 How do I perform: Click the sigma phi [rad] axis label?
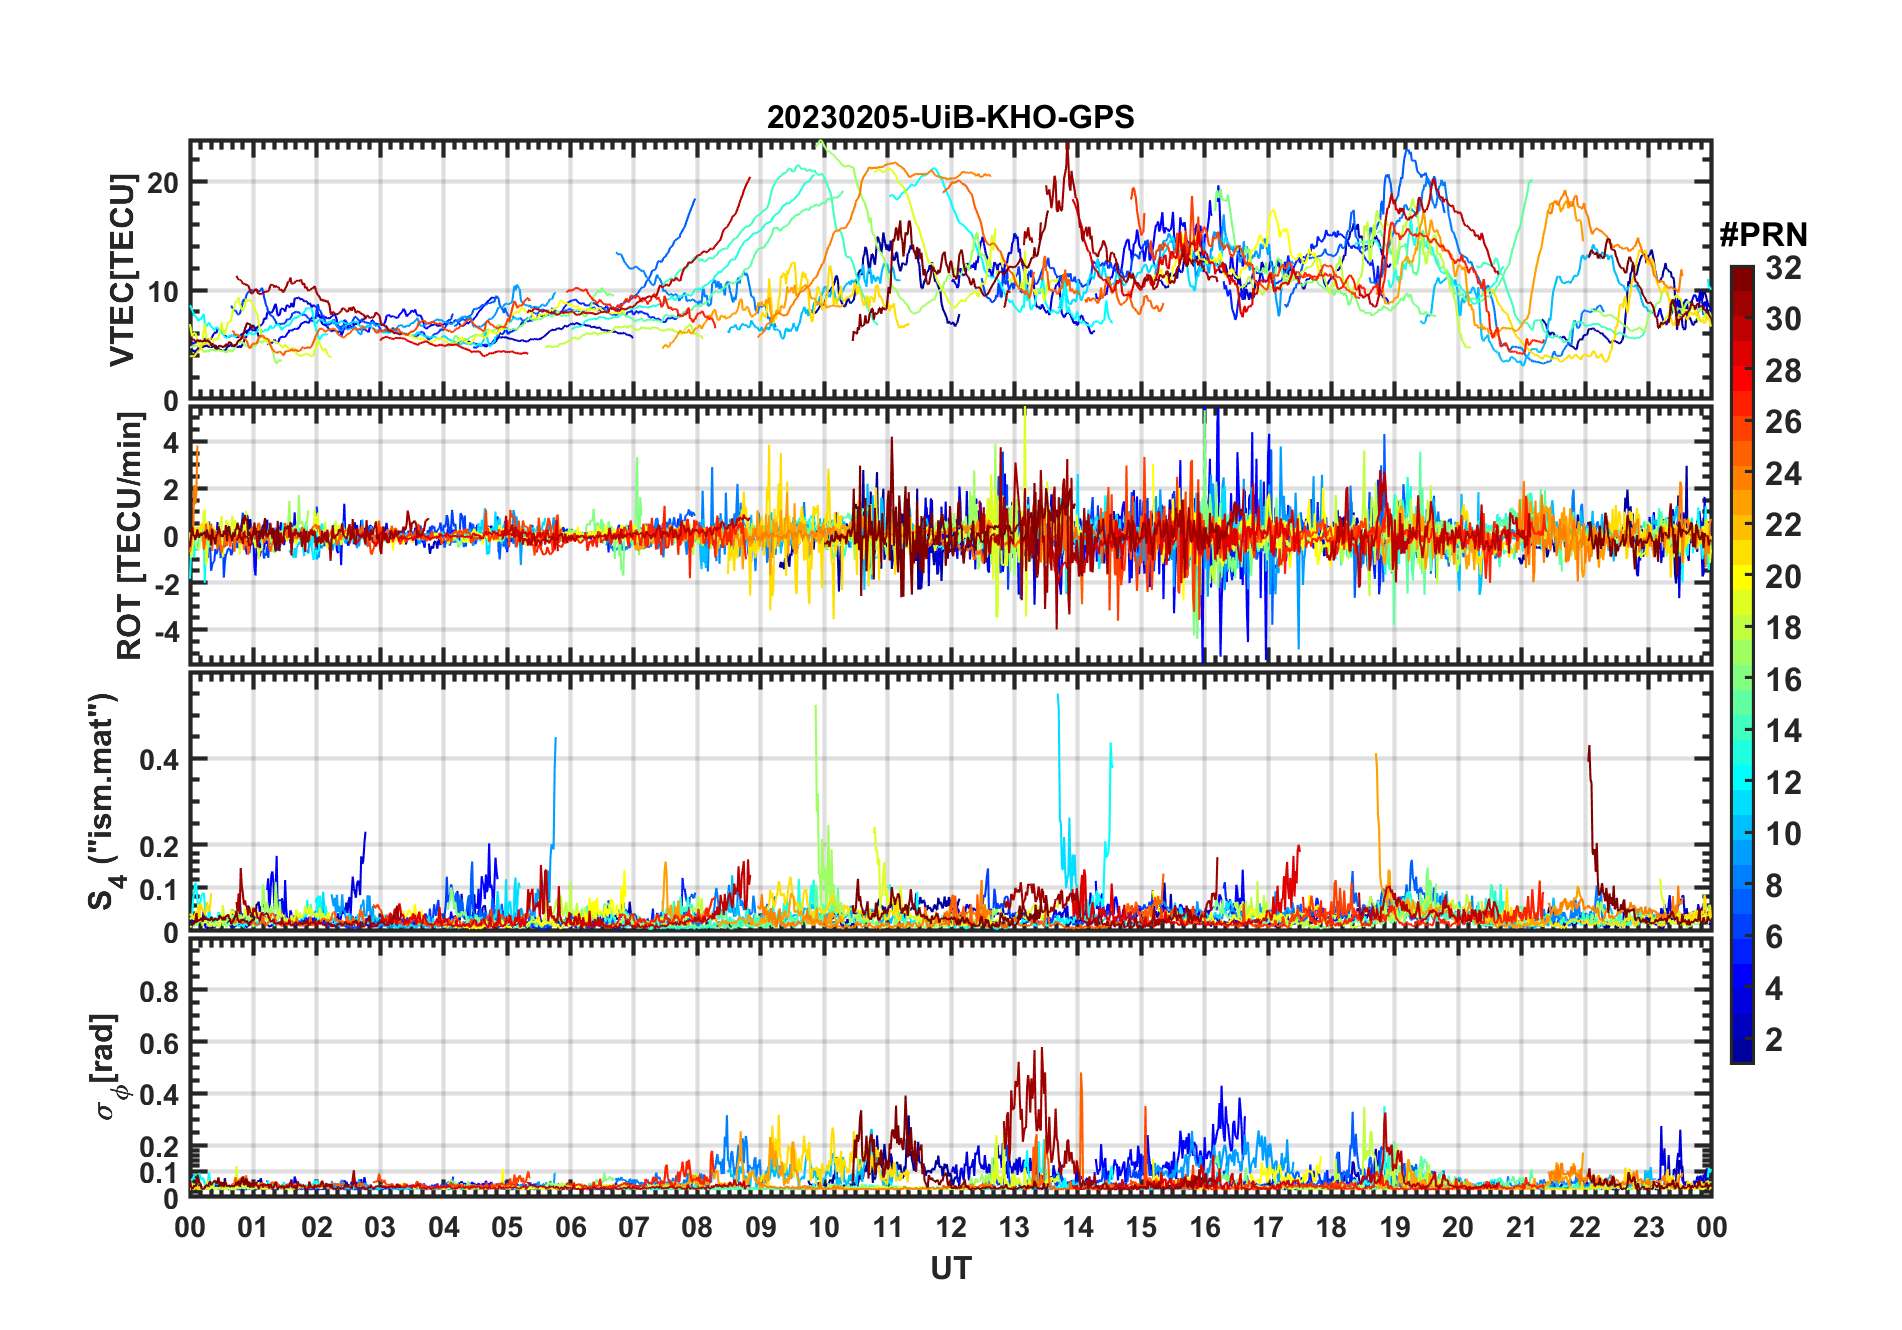tap(107, 1066)
